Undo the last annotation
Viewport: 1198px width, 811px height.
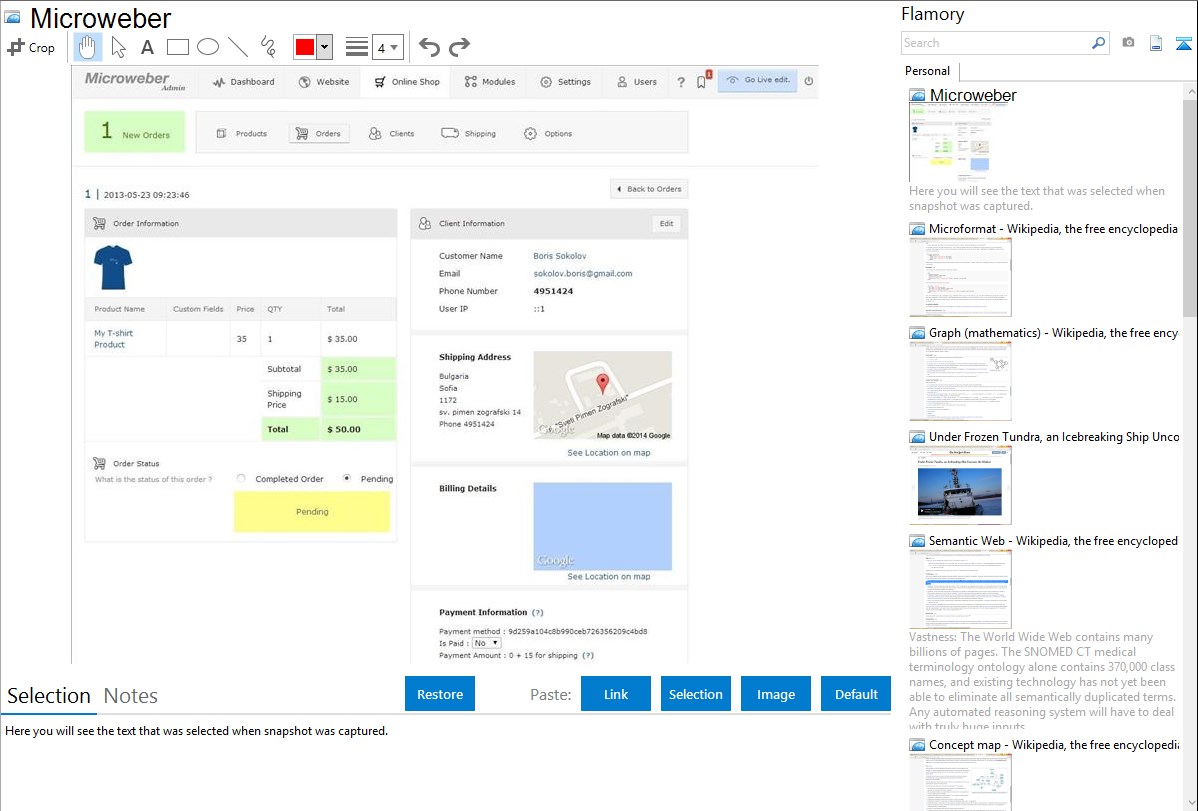tap(429, 47)
